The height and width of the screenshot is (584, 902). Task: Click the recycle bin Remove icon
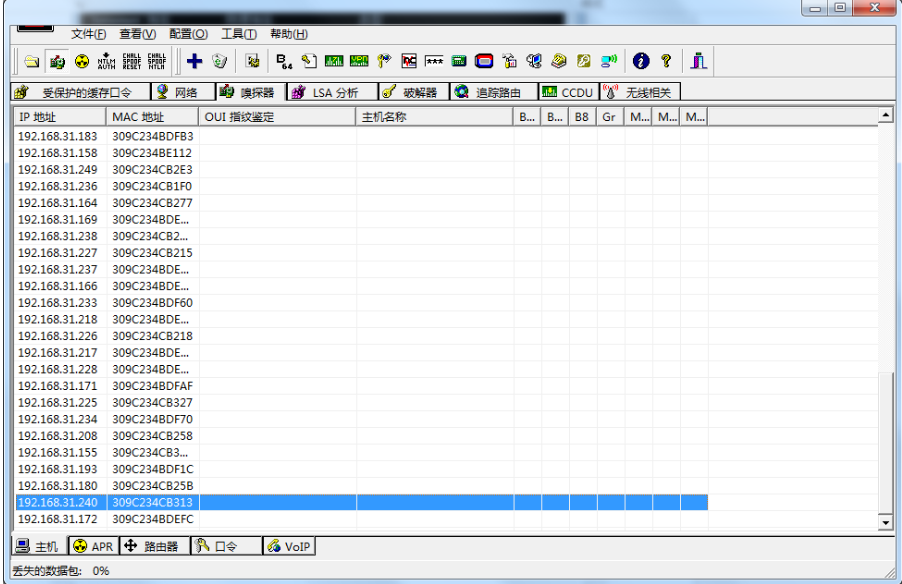click(220, 61)
